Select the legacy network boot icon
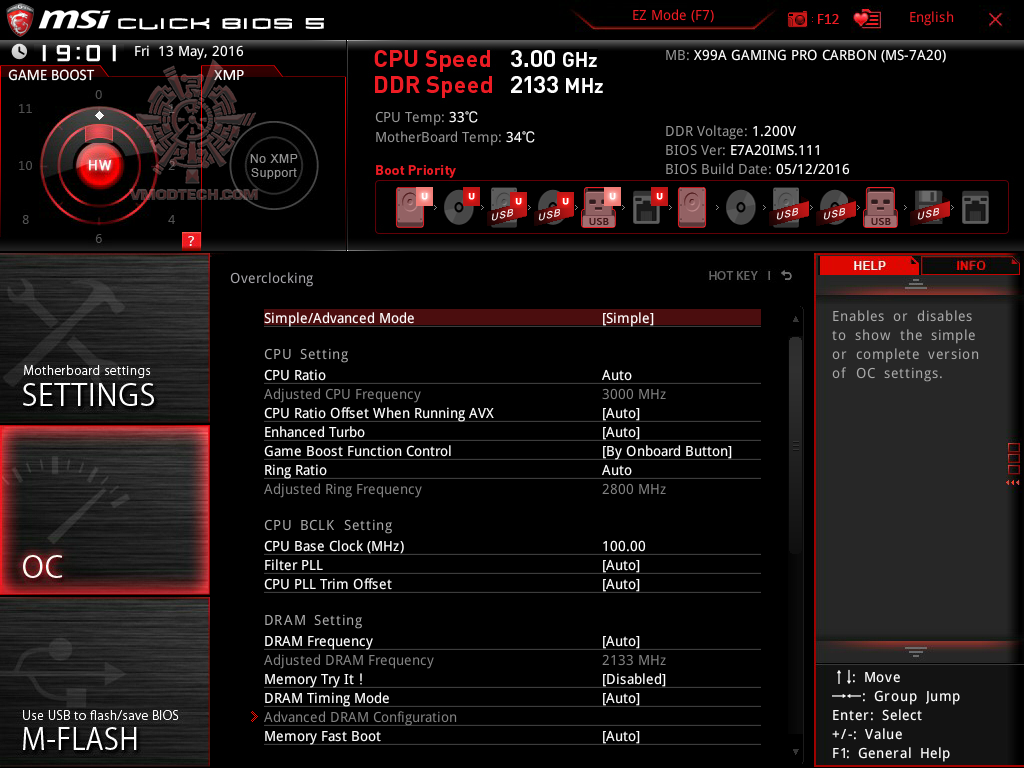 coord(975,207)
